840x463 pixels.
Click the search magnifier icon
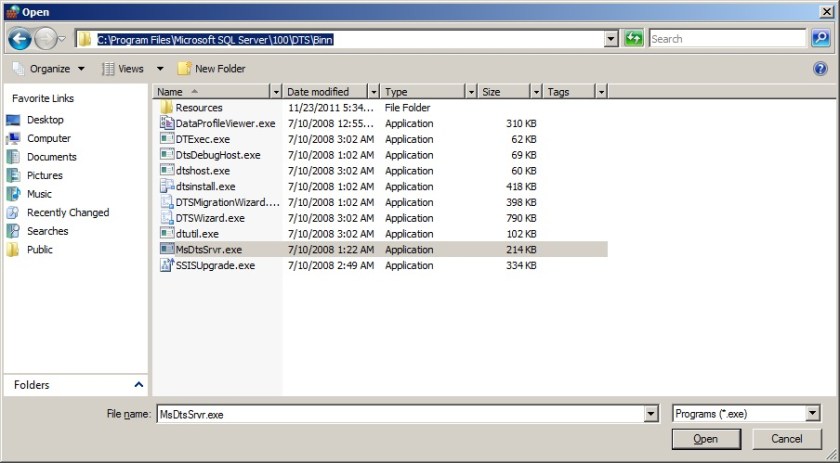[820, 39]
